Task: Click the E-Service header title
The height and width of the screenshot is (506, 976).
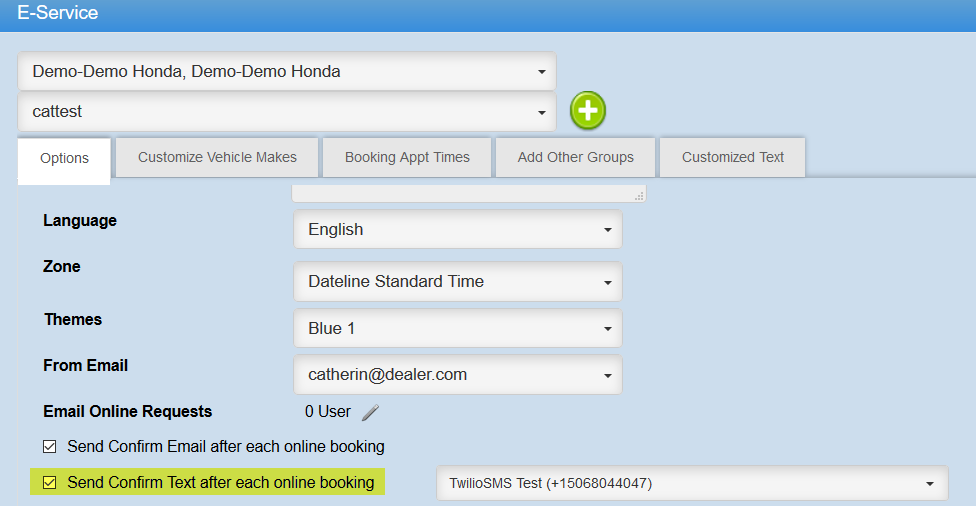Action: pyautogui.click(x=57, y=14)
